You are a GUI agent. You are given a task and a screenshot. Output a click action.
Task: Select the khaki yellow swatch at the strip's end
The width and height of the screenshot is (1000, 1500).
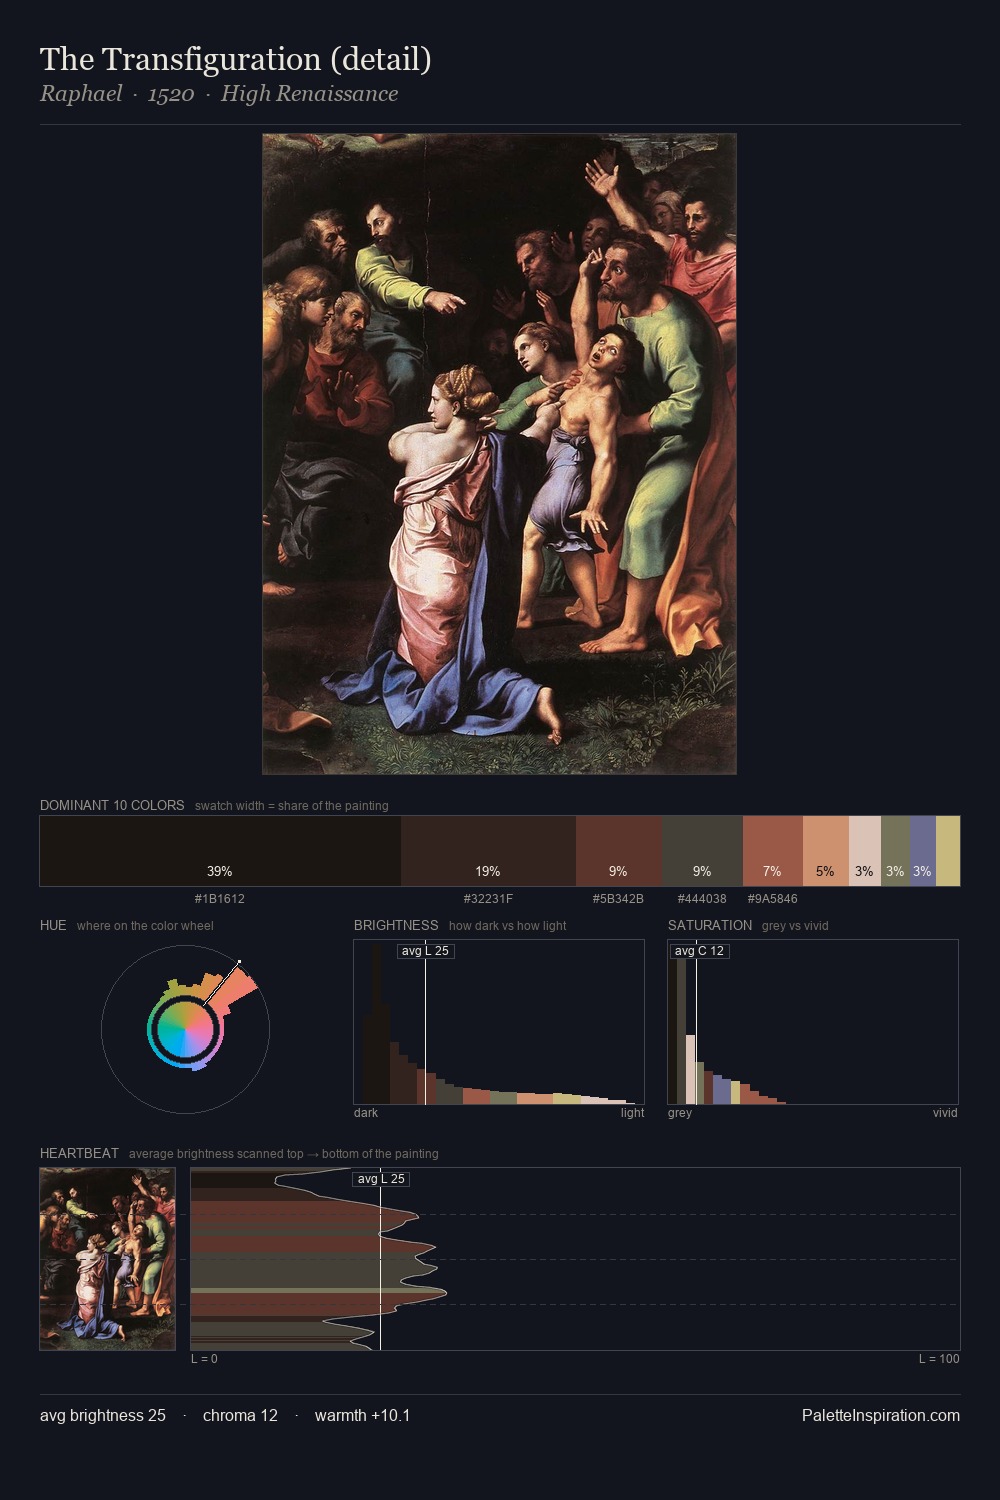point(948,851)
